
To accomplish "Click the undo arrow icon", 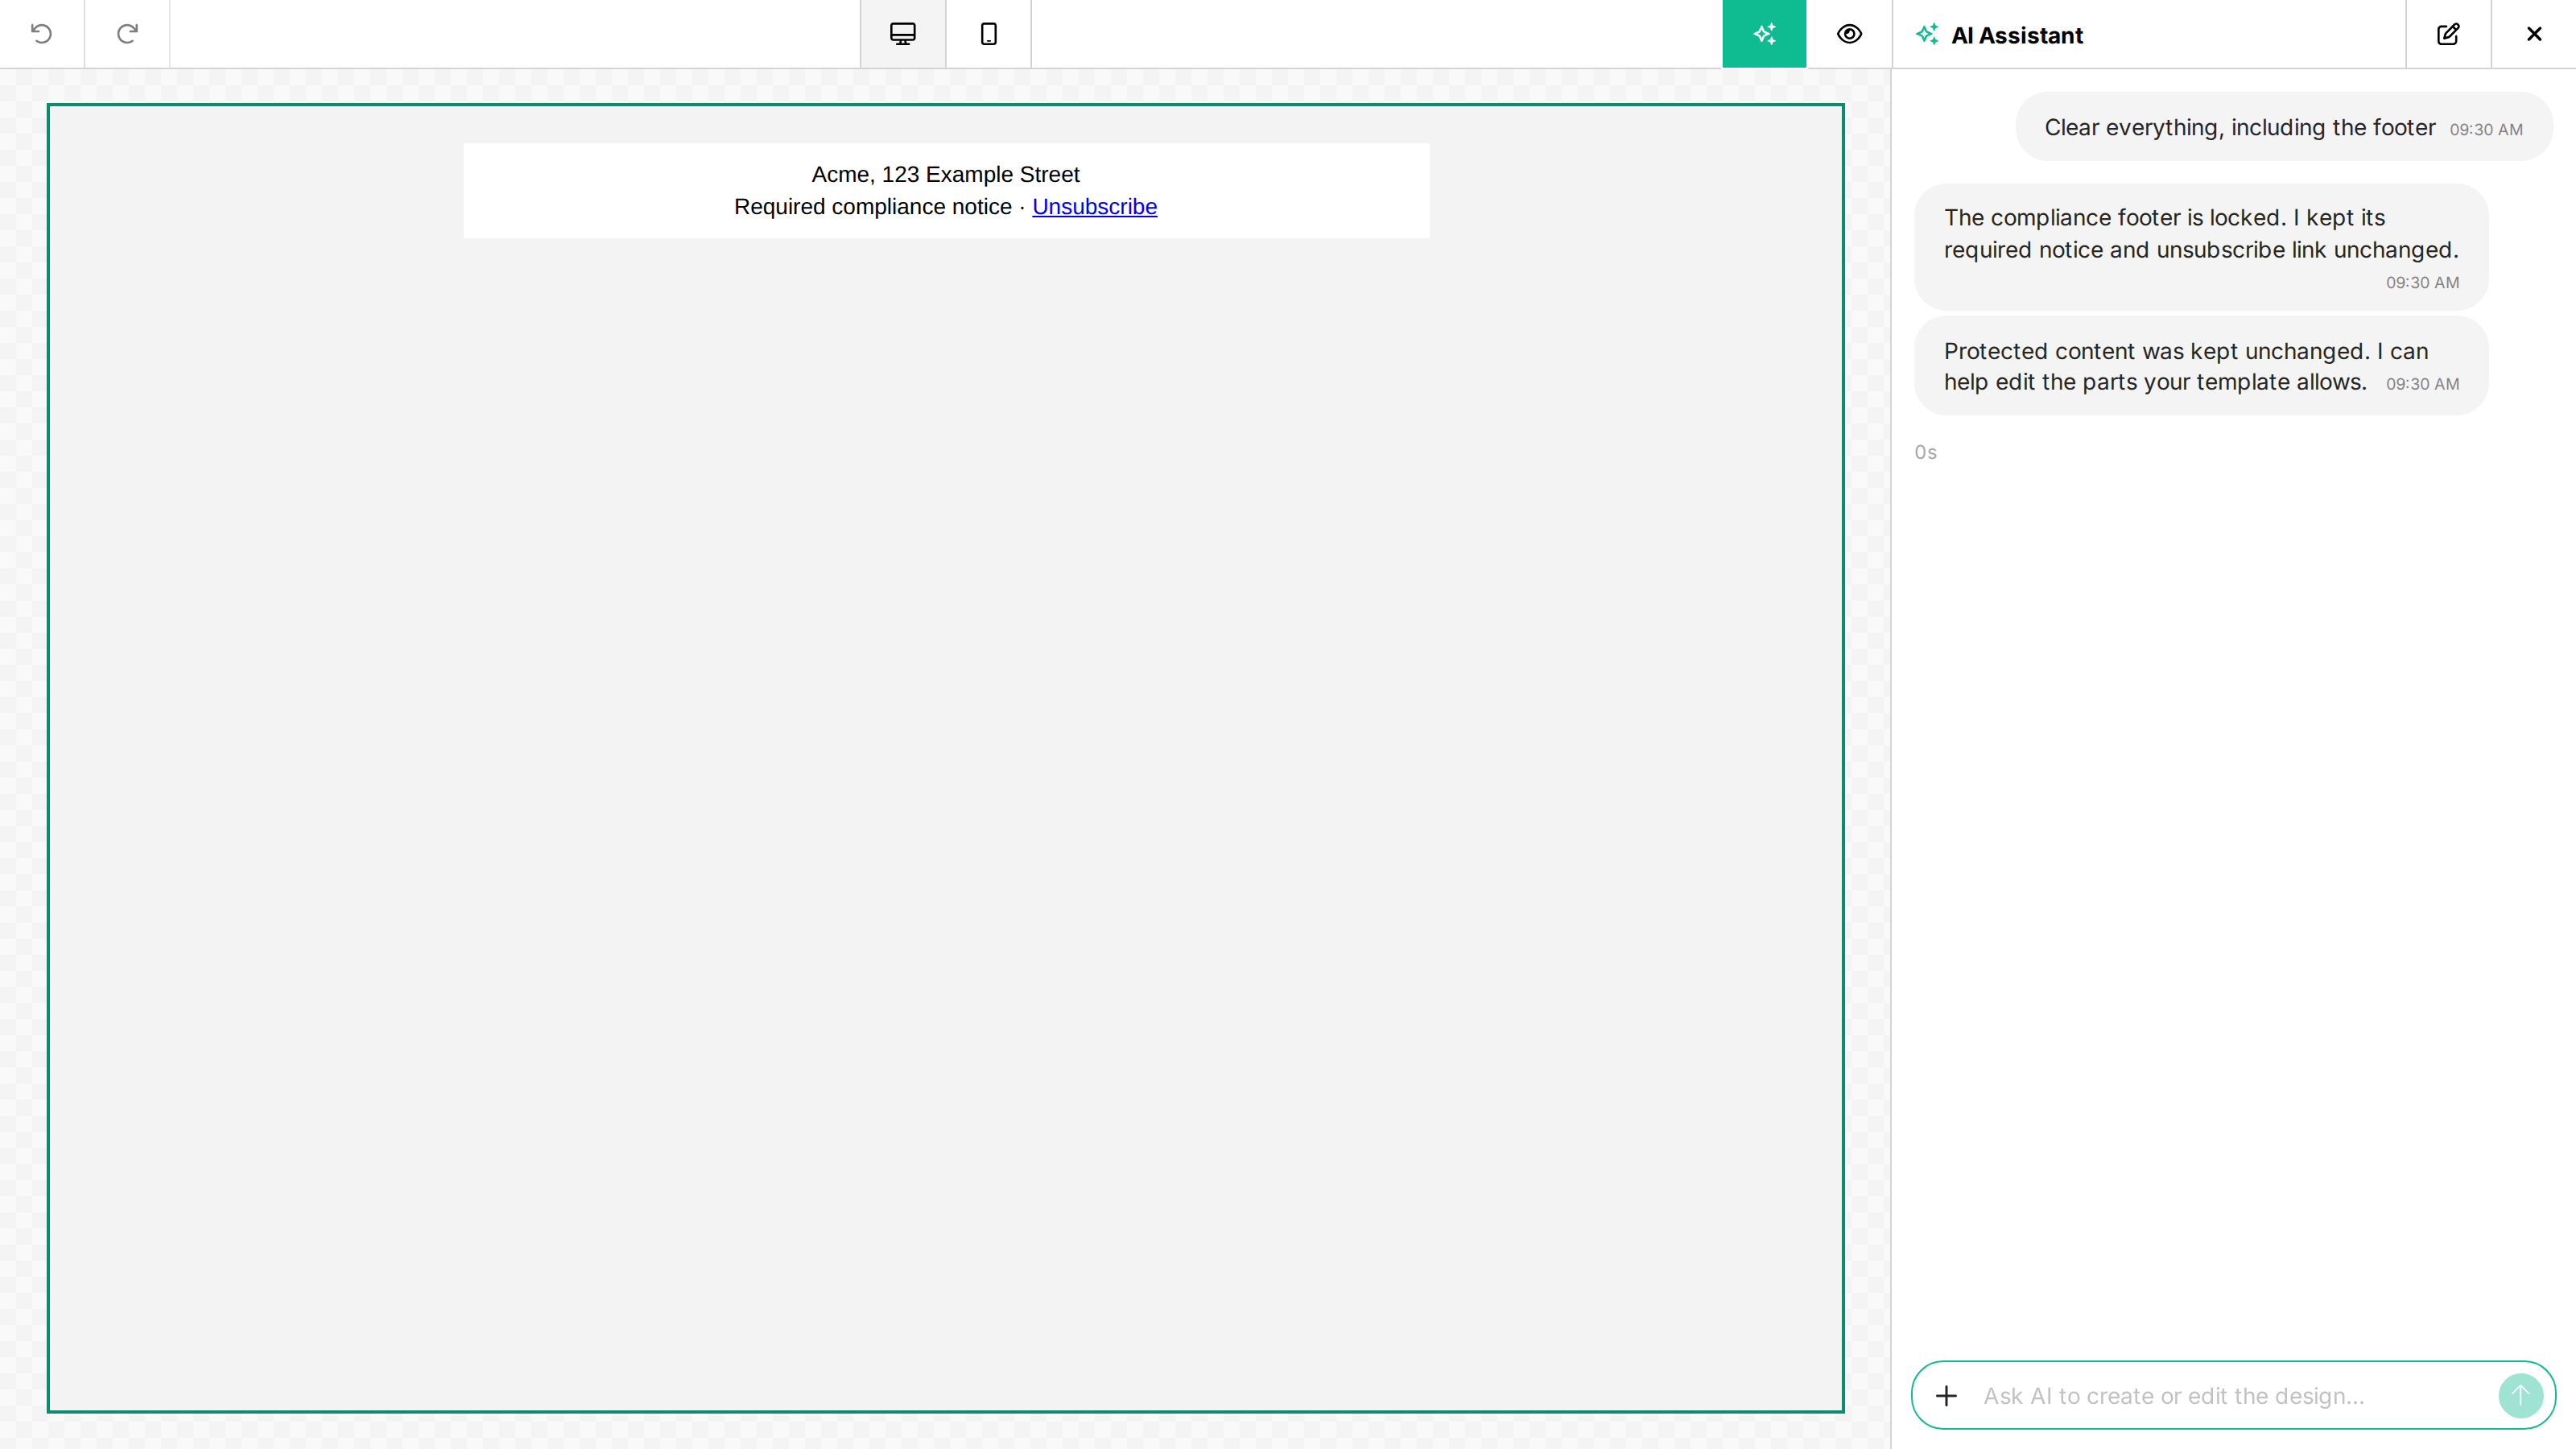I will 41,34.
